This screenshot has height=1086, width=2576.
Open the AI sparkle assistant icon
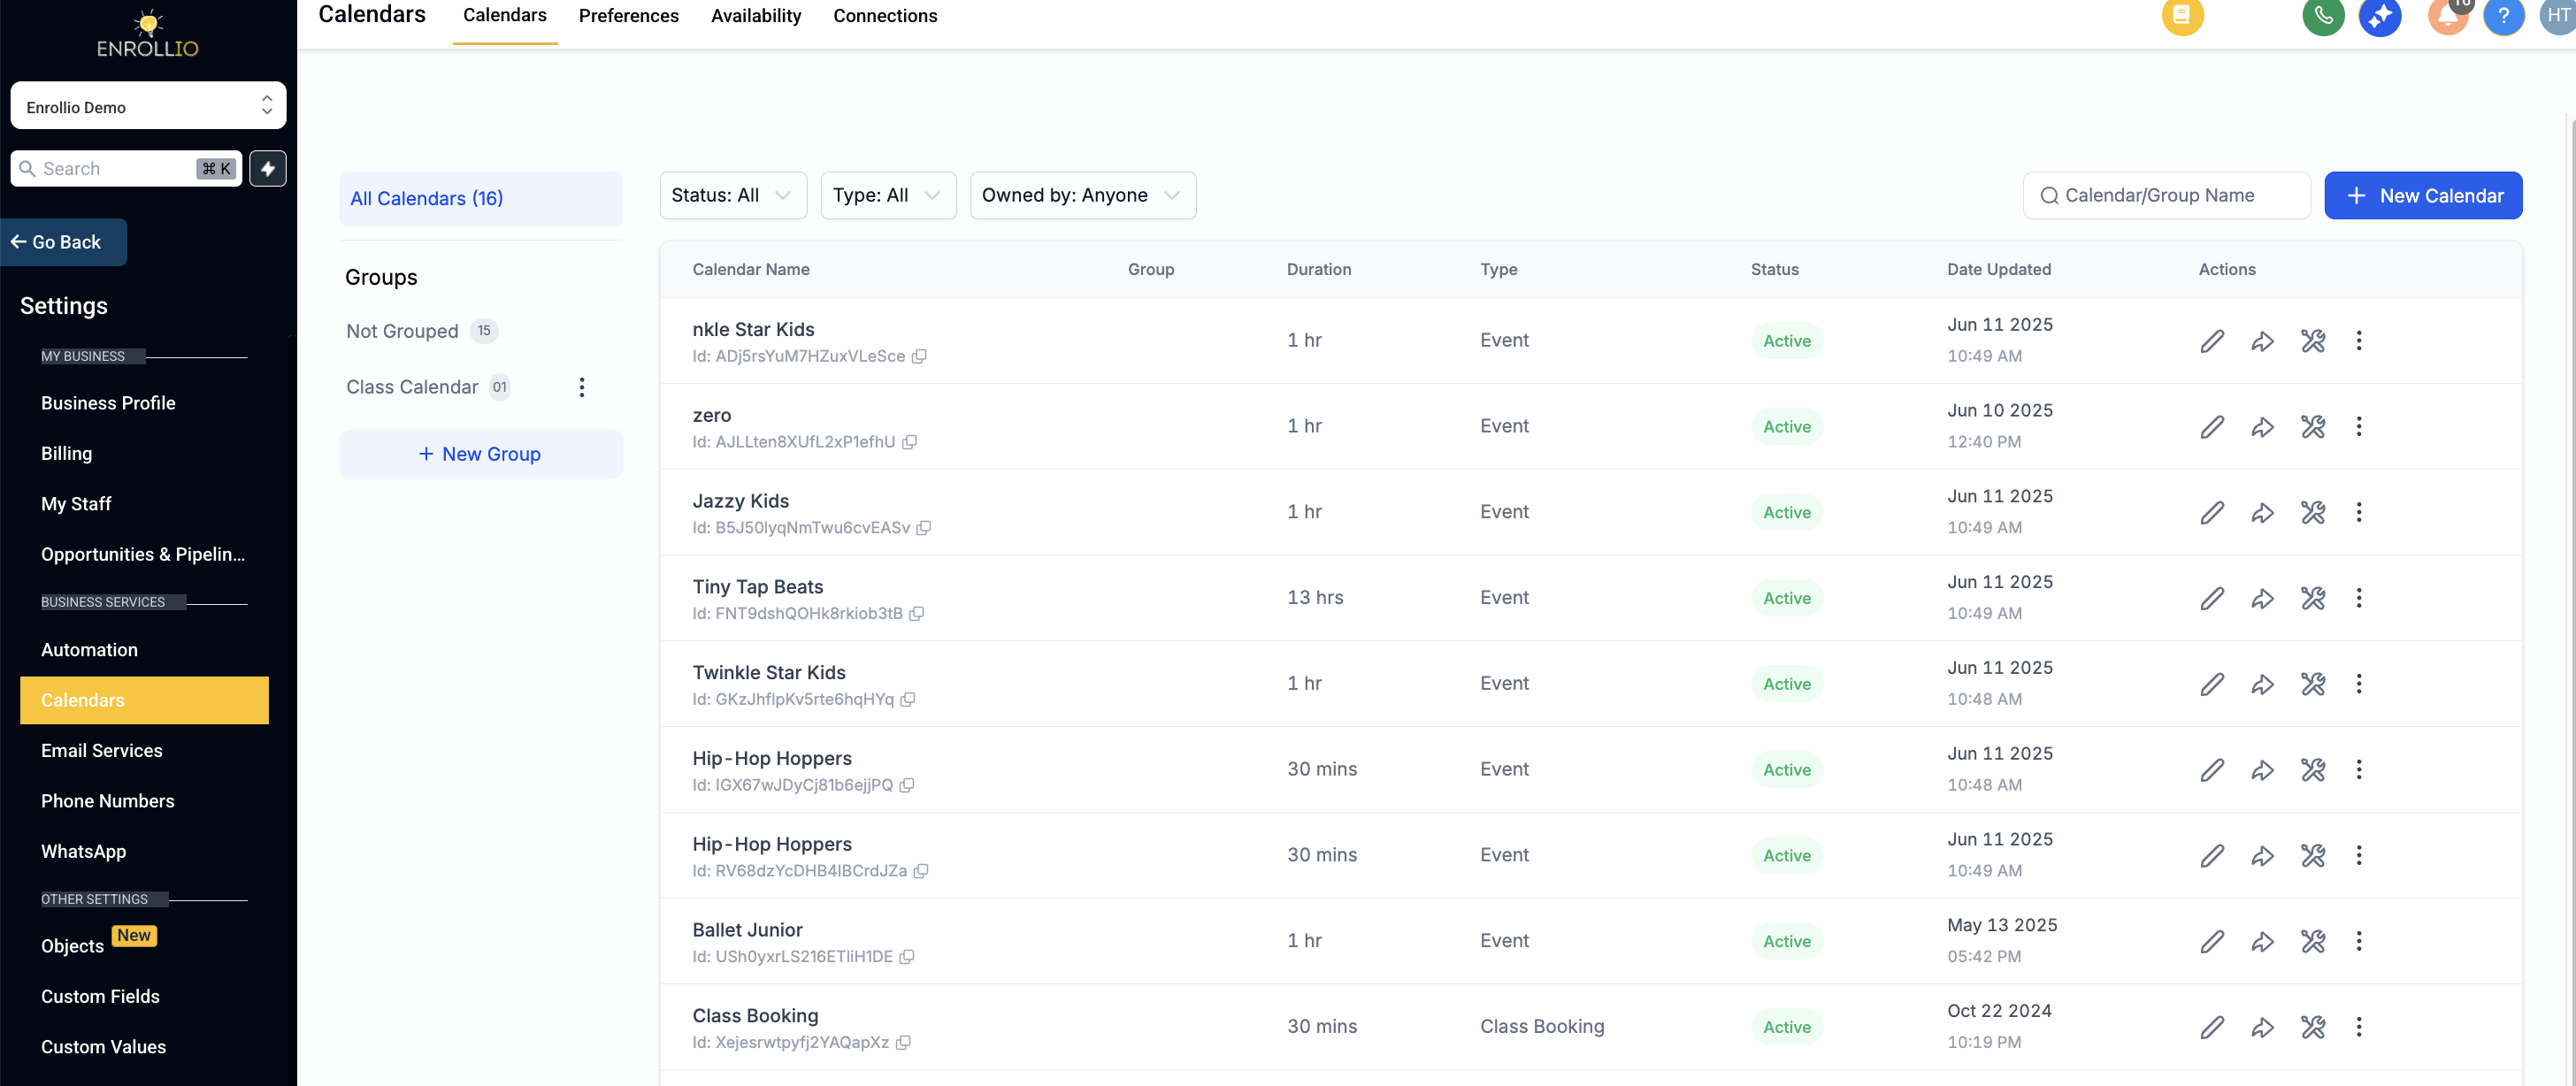tap(2380, 16)
